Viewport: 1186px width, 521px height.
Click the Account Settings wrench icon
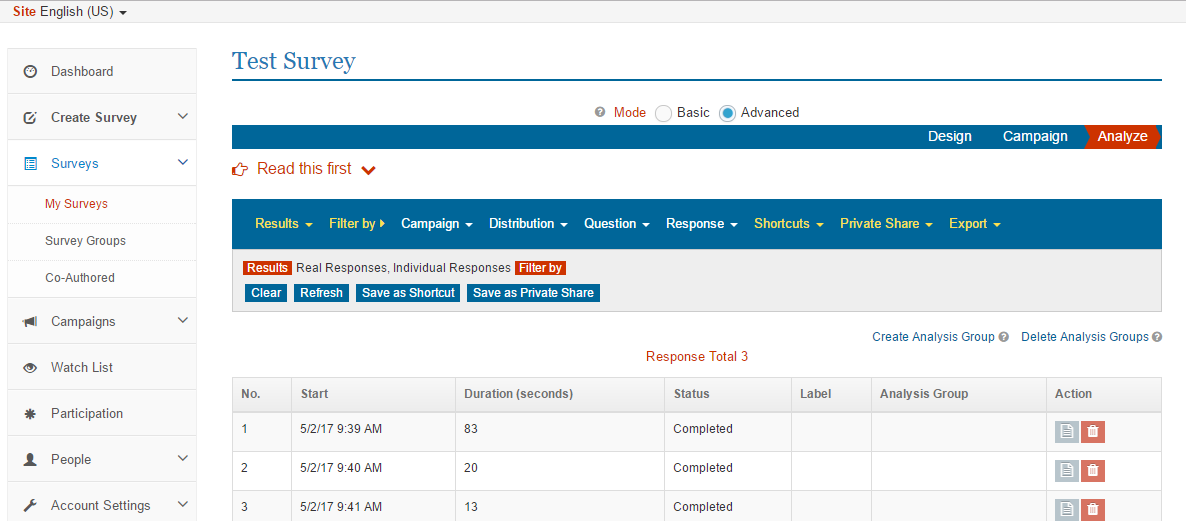coord(30,506)
